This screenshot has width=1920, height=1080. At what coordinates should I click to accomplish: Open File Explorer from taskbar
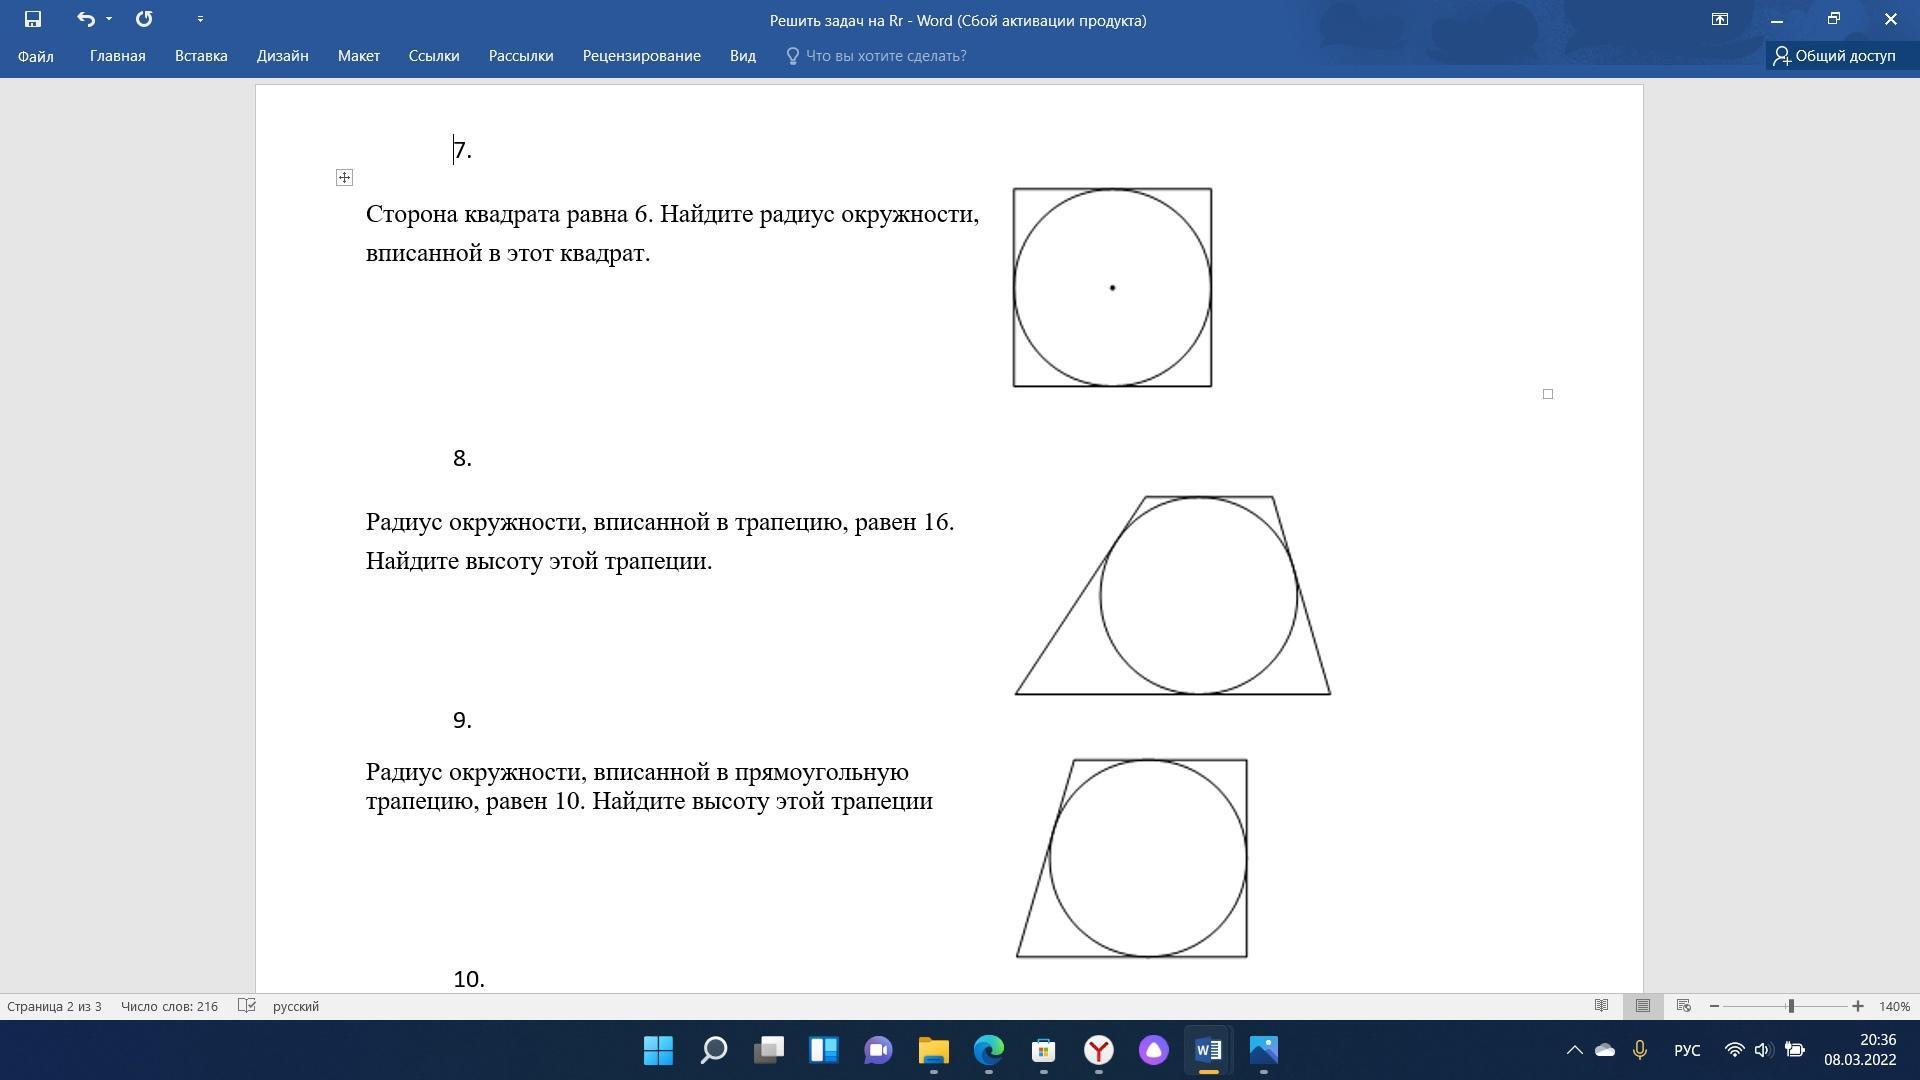[934, 1050]
